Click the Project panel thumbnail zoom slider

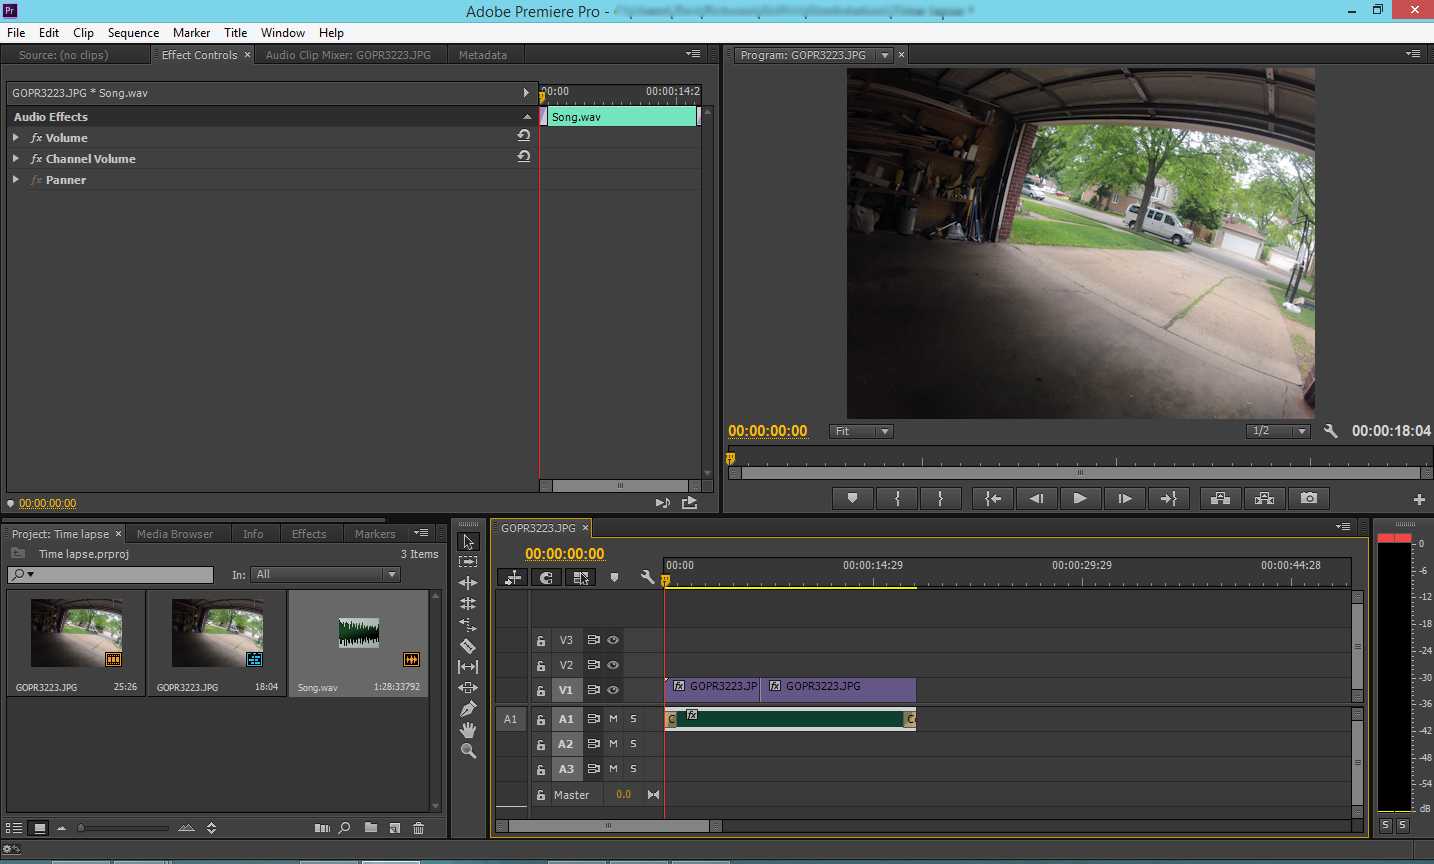pos(124,828)
